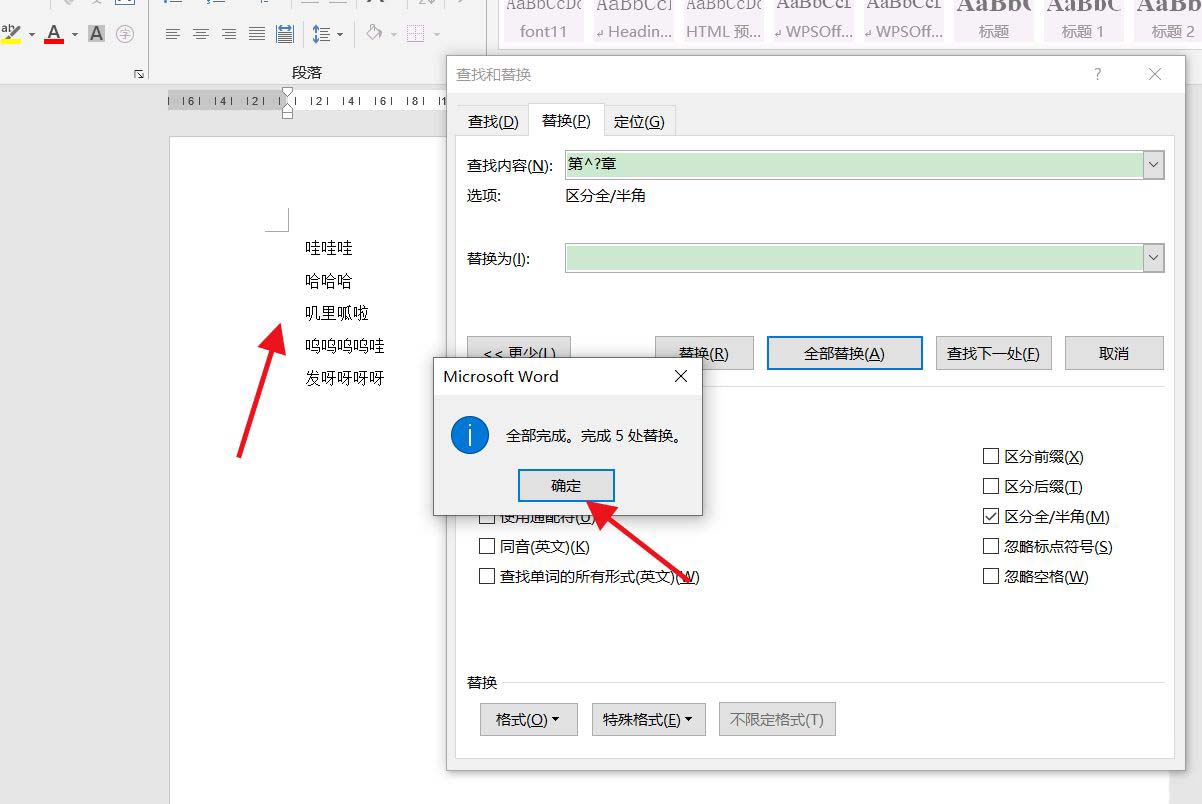The width and height of the screenshot is (1202, 804).
Task: Select the font11 style in gallery
Action: click(x=543, y=20)
